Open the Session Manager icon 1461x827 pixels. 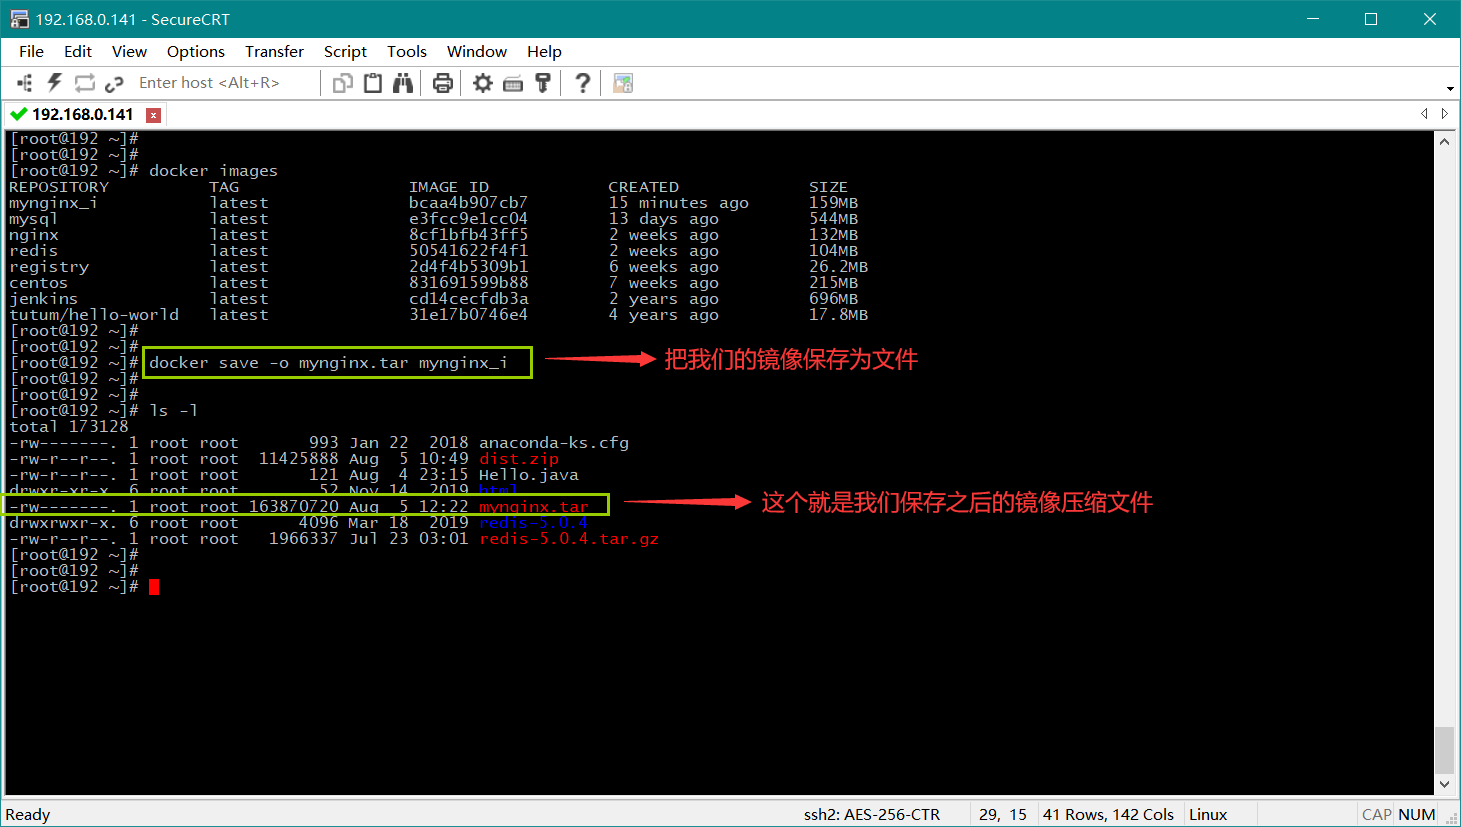point(25,83)
